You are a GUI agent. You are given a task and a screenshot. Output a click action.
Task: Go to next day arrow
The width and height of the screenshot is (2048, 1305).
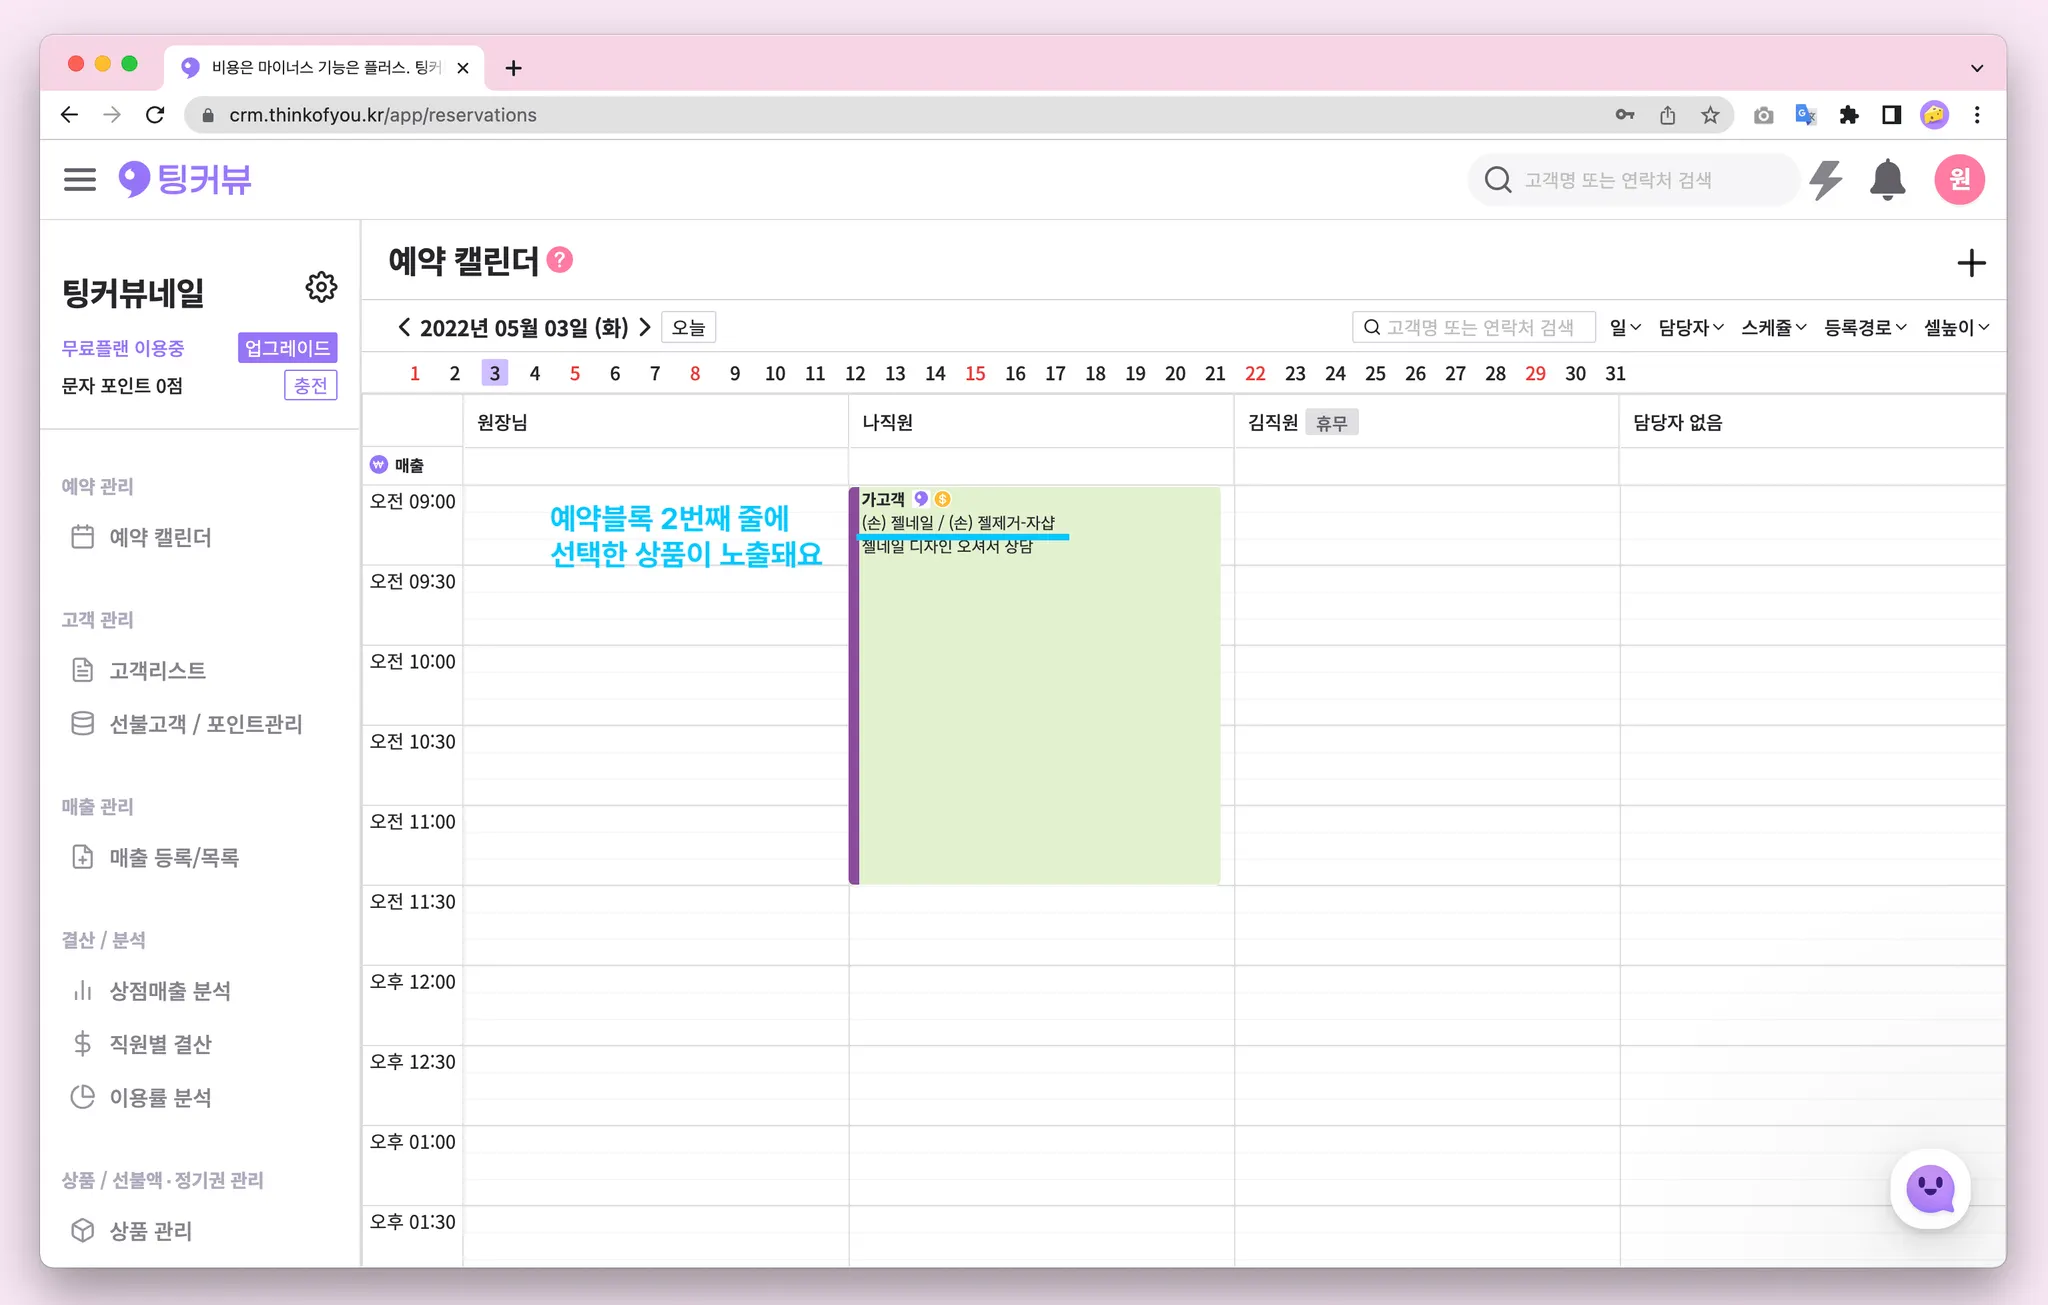tap(645, 327)
